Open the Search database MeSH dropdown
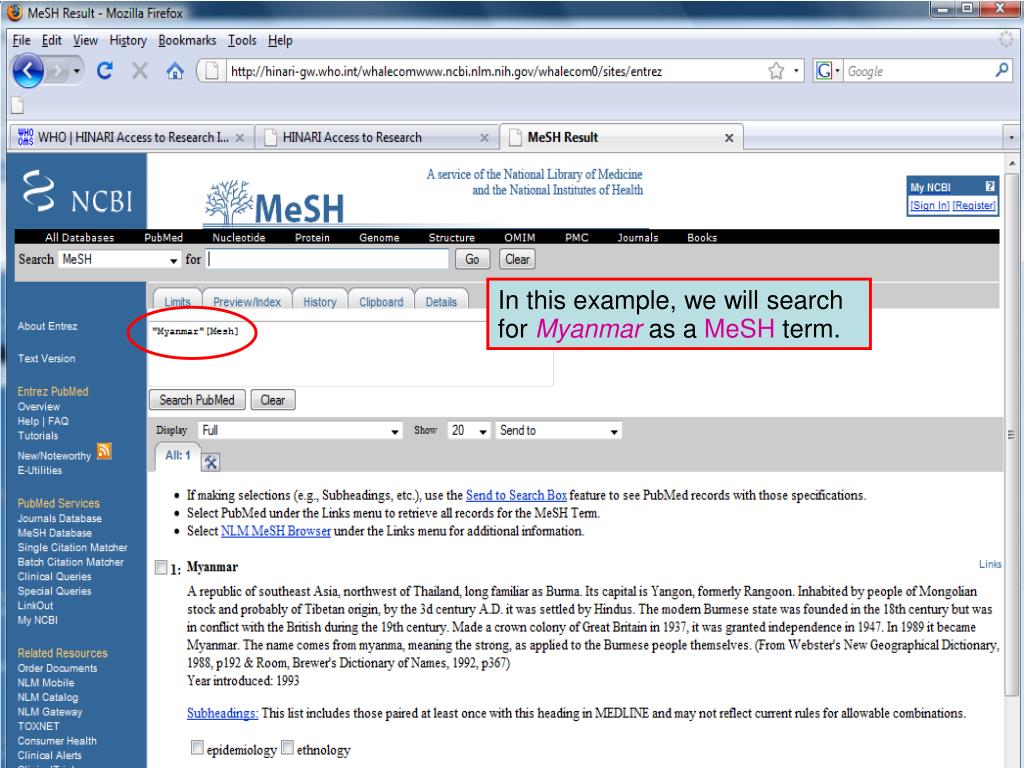Screen dimensions: 1024x768 click(x=120, y=259)
